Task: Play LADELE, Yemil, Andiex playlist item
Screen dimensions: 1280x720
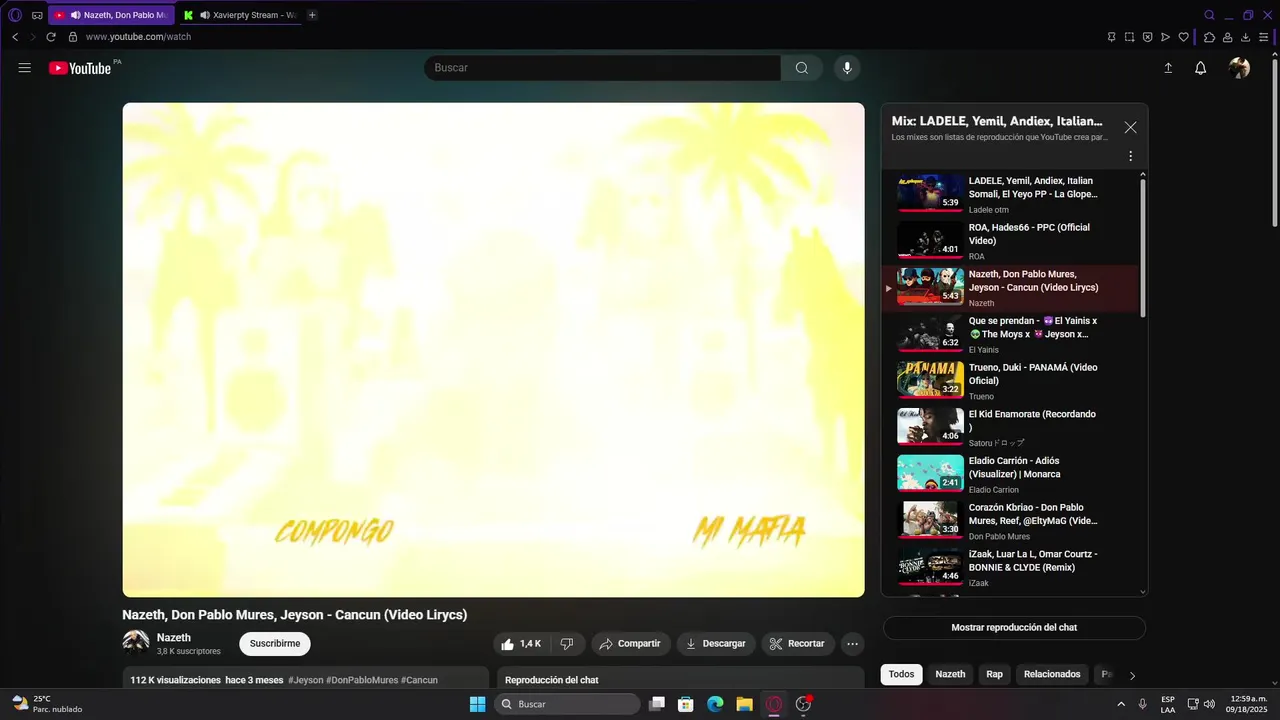Action: point(1010,195)
